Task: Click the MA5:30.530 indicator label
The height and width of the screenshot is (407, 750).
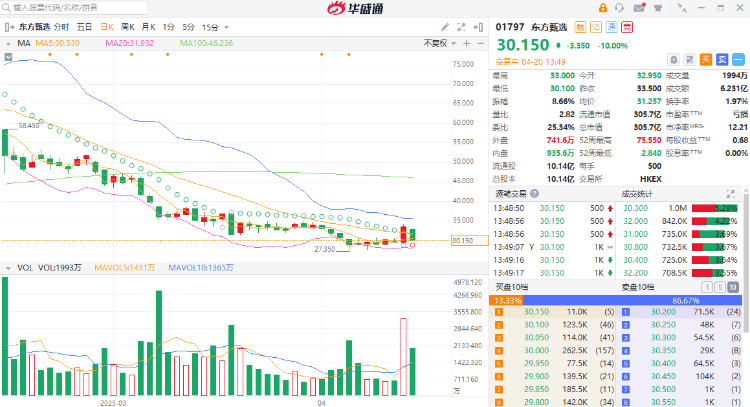Action: 58,44
